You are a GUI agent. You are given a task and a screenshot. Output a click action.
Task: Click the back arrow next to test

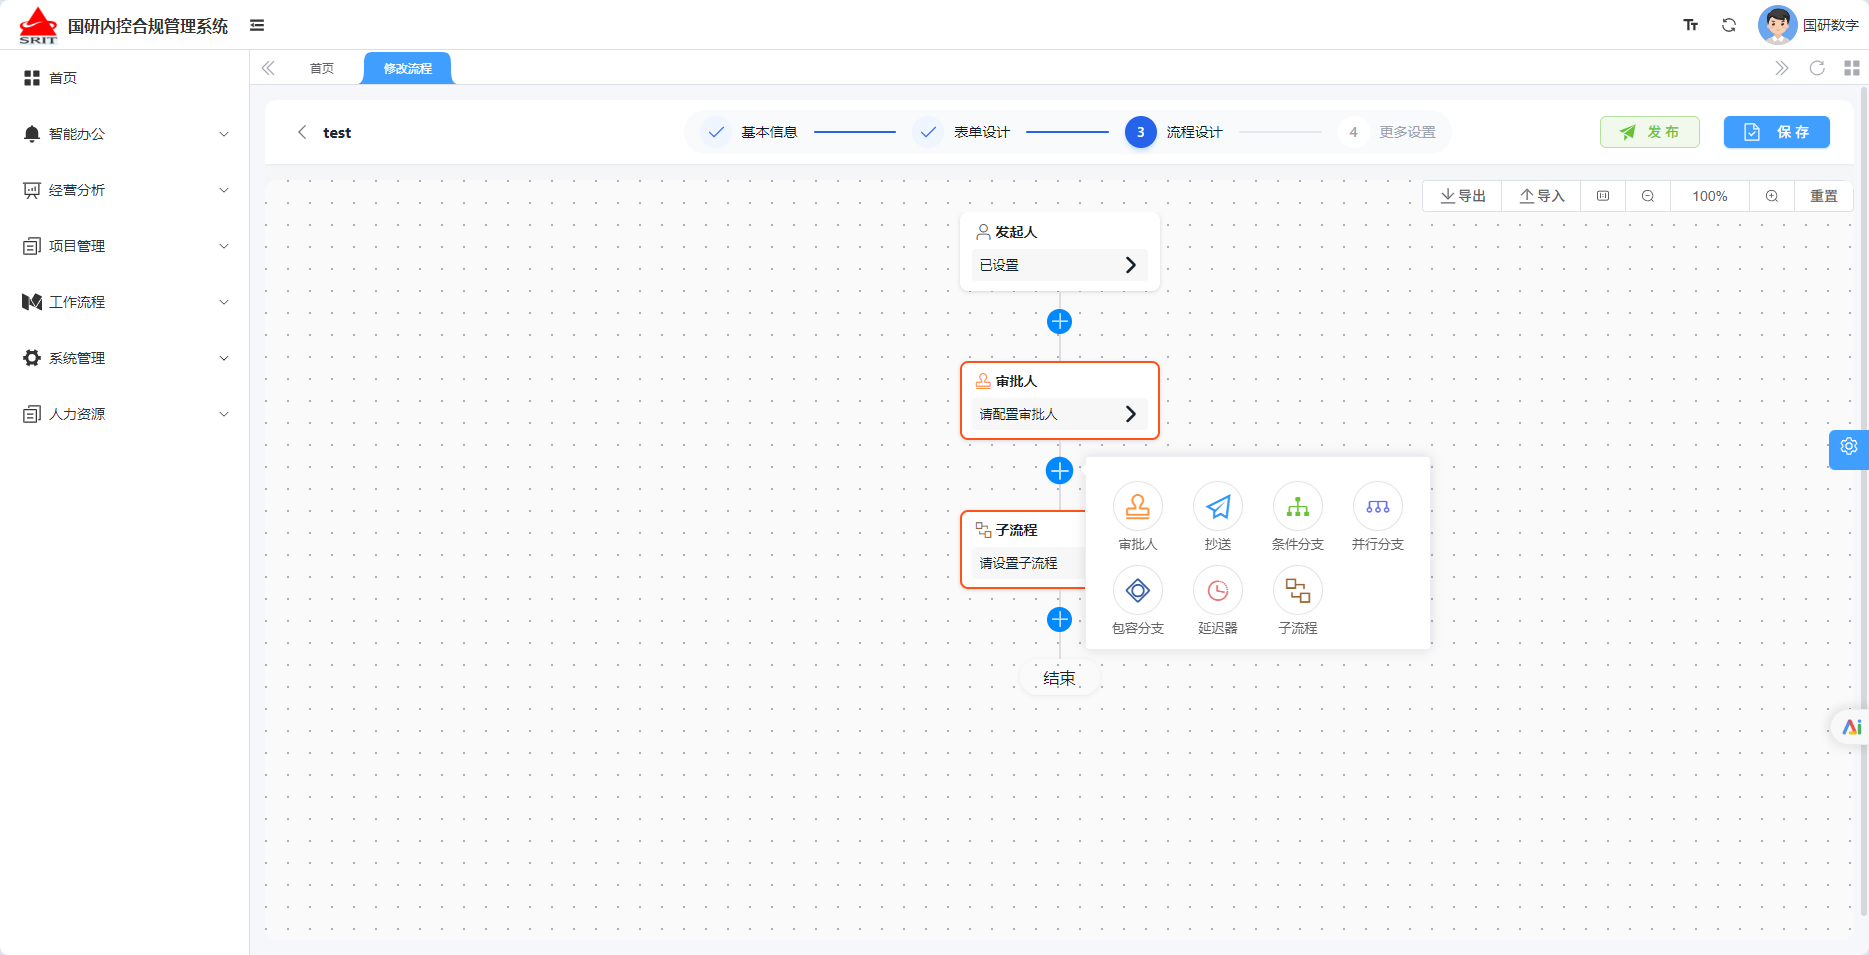(x=302, y=132)
